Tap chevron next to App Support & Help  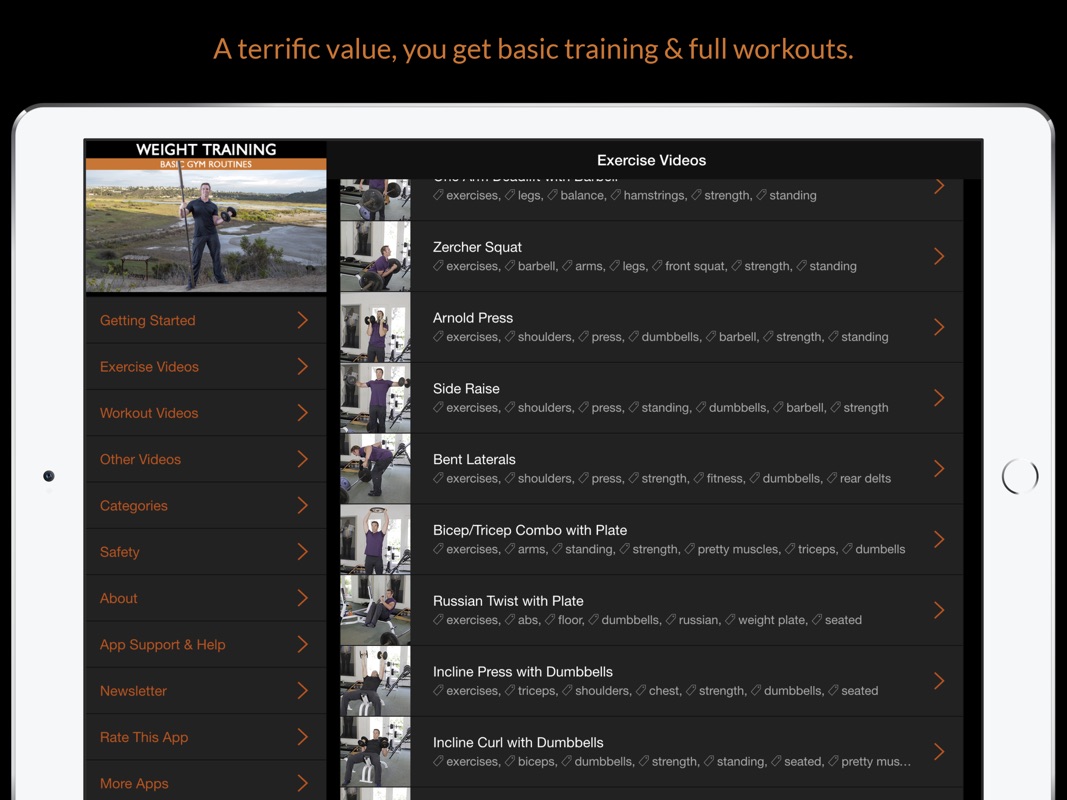tap(303, 644)
